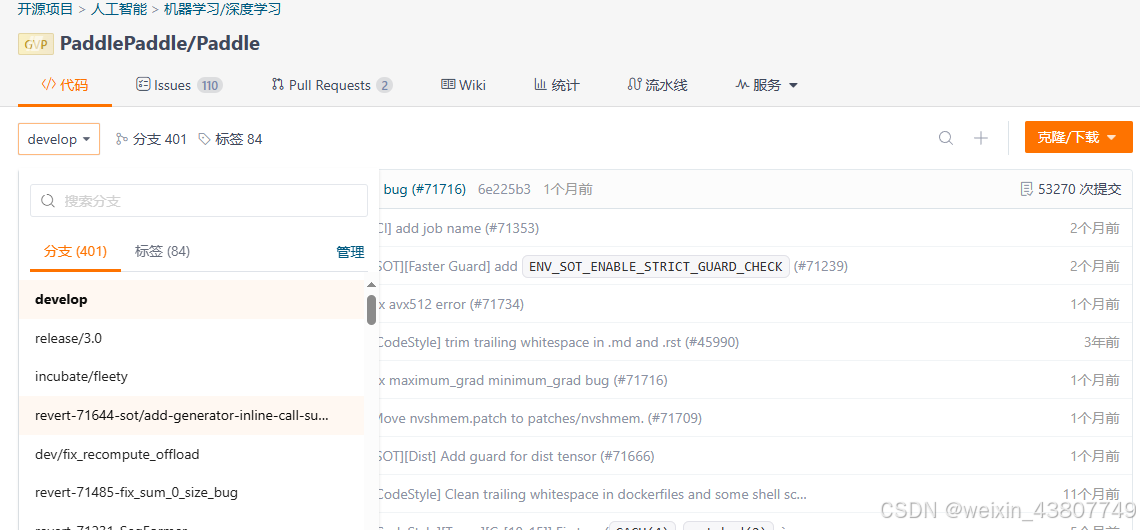Open the search magnifier icon beside clone button

coord(946,138)
